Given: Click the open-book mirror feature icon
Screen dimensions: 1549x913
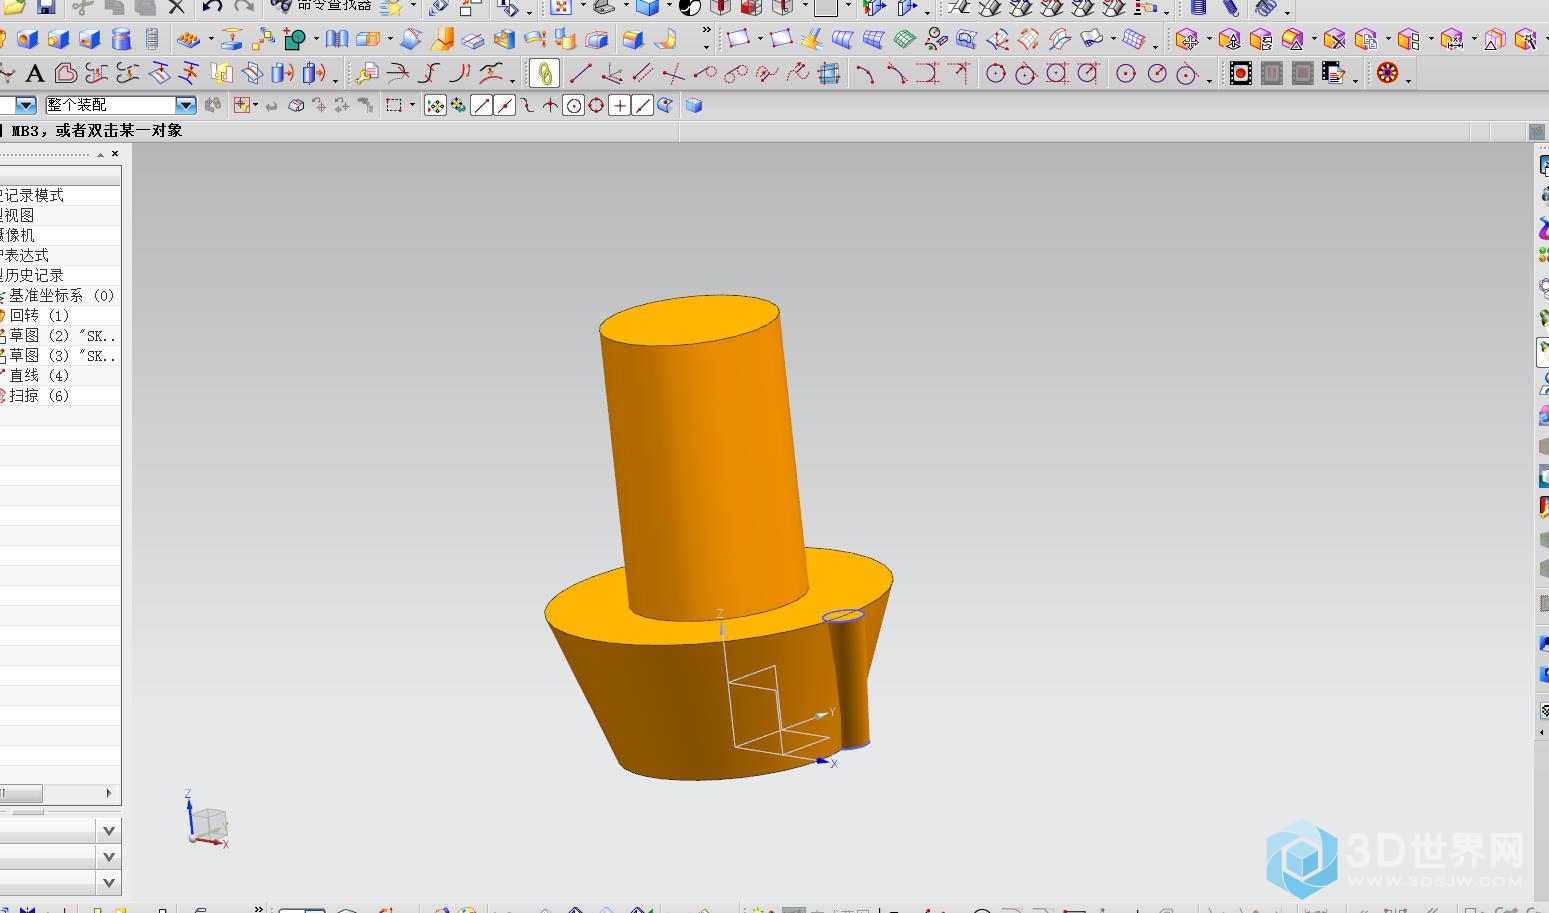Looking at the screenshot, I should [x=337, y=40].
